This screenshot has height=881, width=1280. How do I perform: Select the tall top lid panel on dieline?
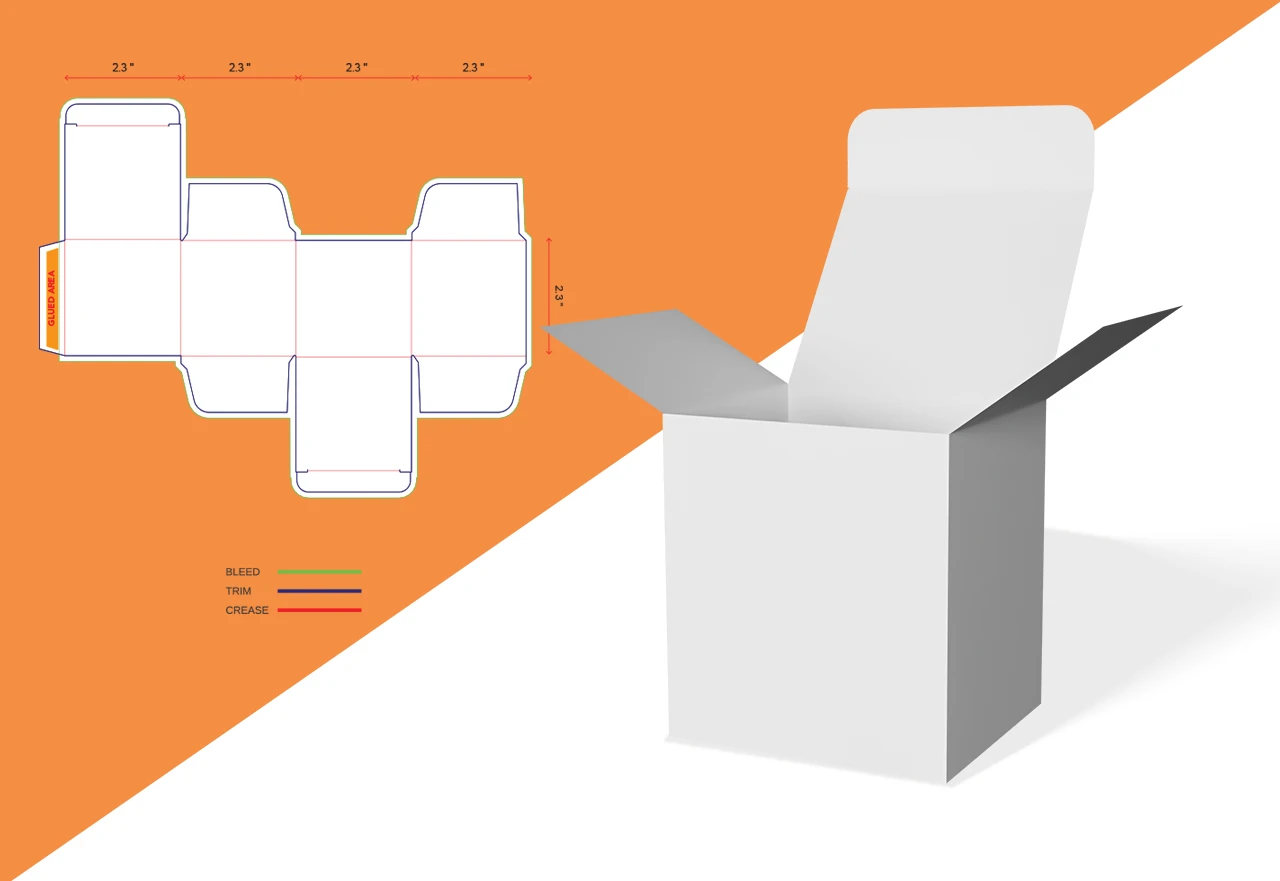122,180
